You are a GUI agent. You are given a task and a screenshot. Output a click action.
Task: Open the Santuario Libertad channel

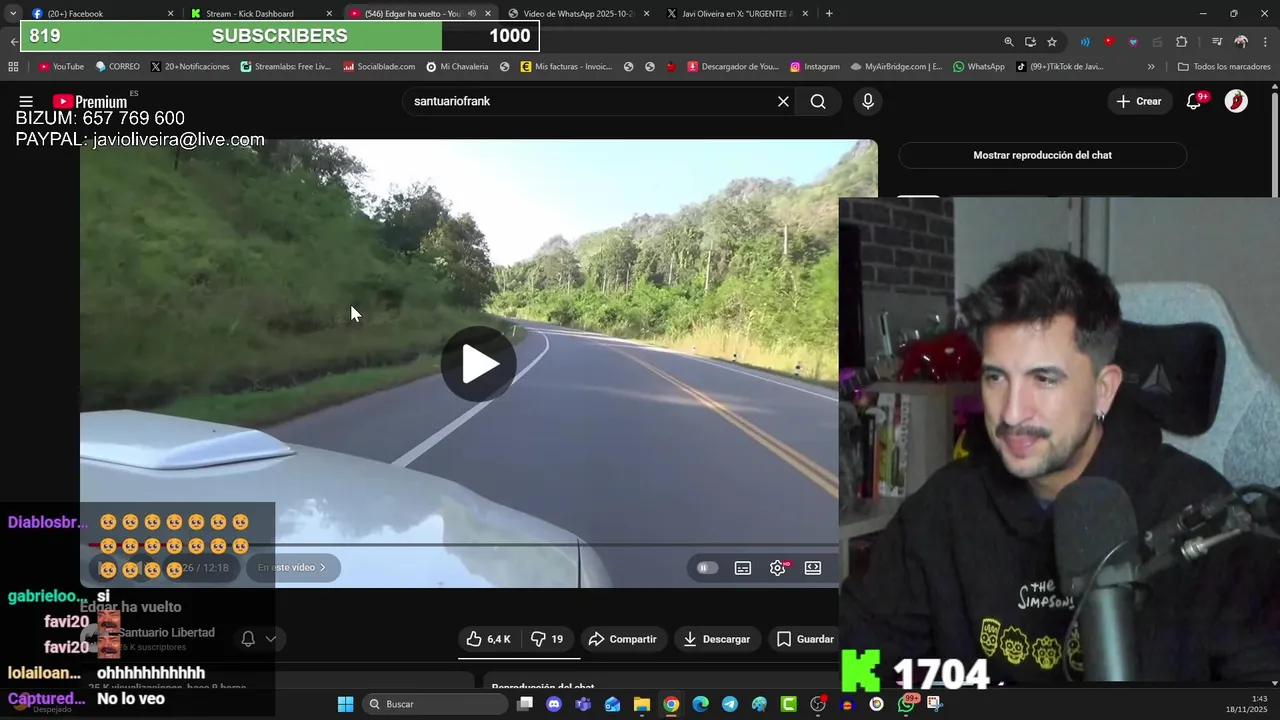[166, 633]
